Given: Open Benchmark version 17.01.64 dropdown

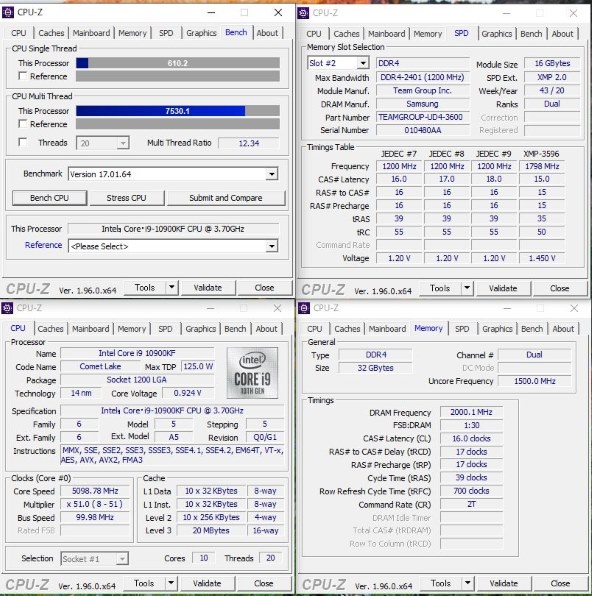Looking at the screenshot, I should 173,174.
